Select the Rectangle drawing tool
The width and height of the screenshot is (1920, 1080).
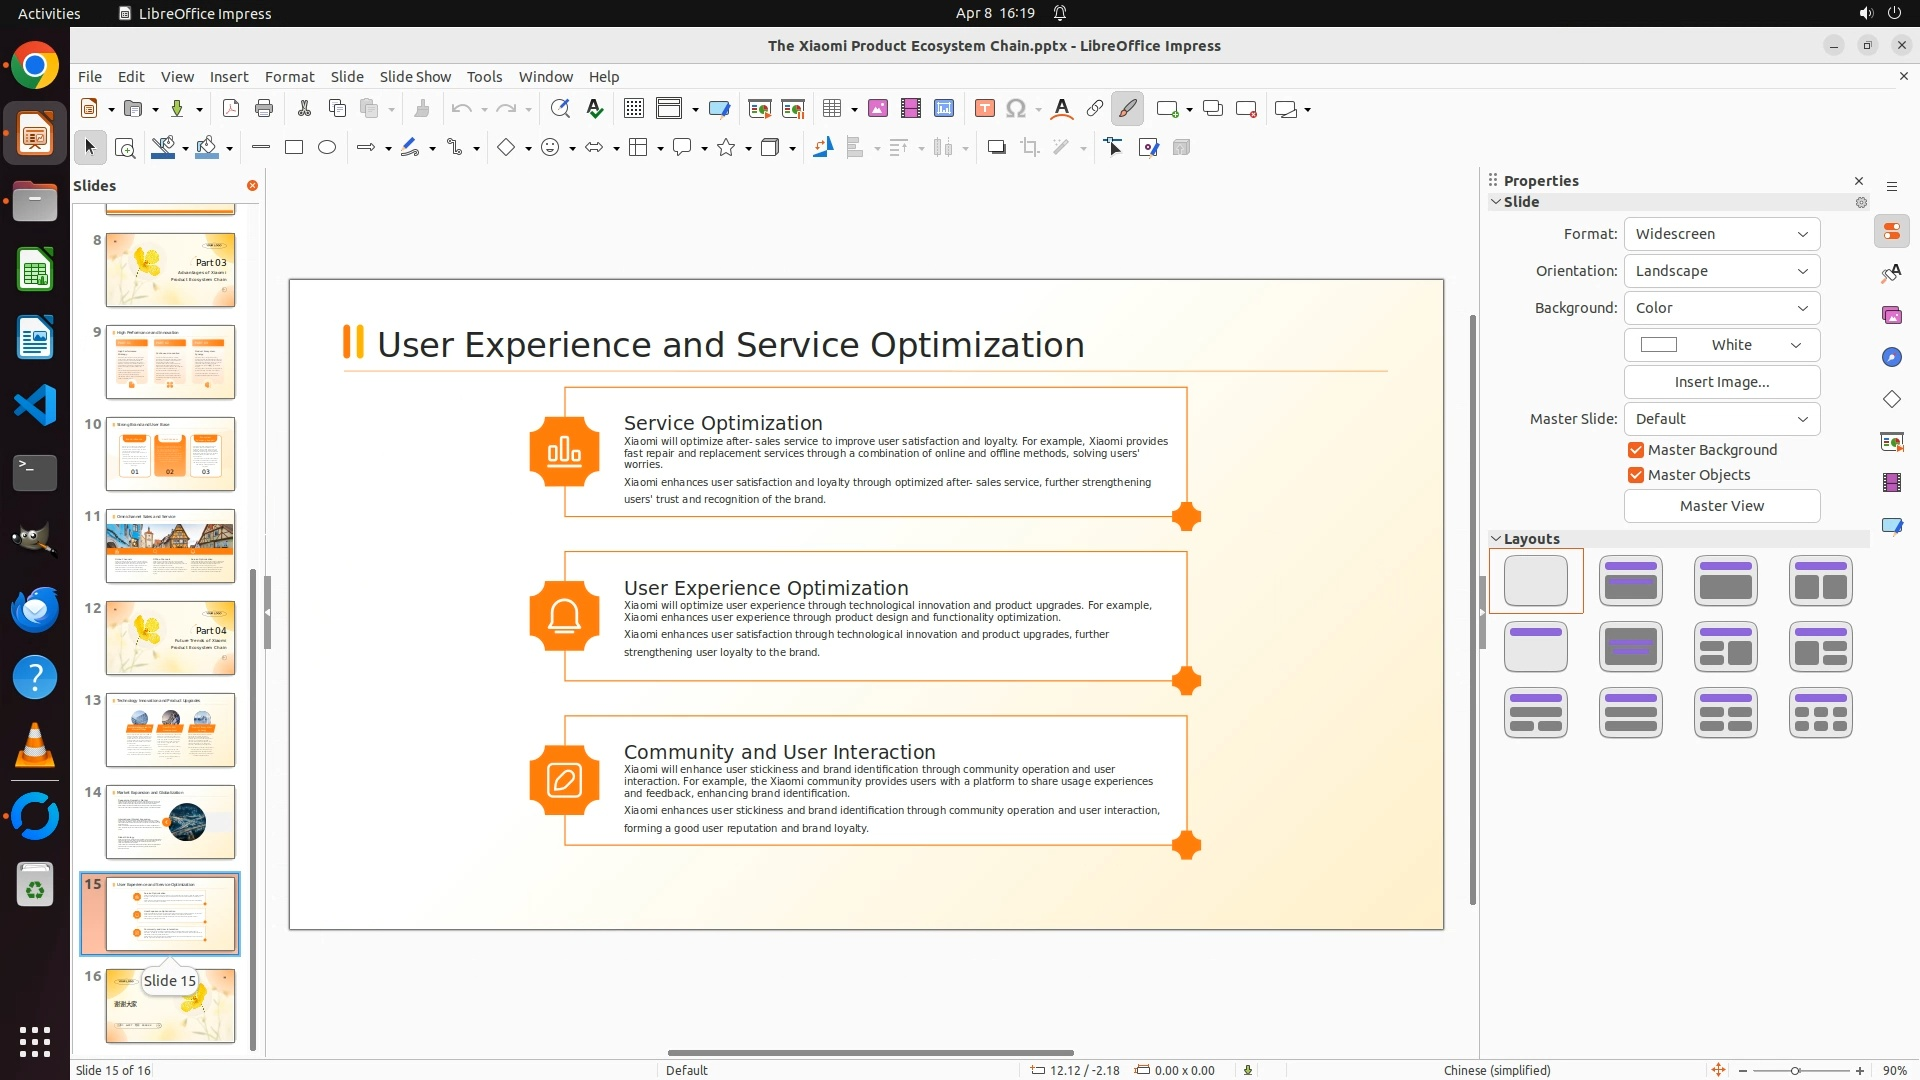294,148
